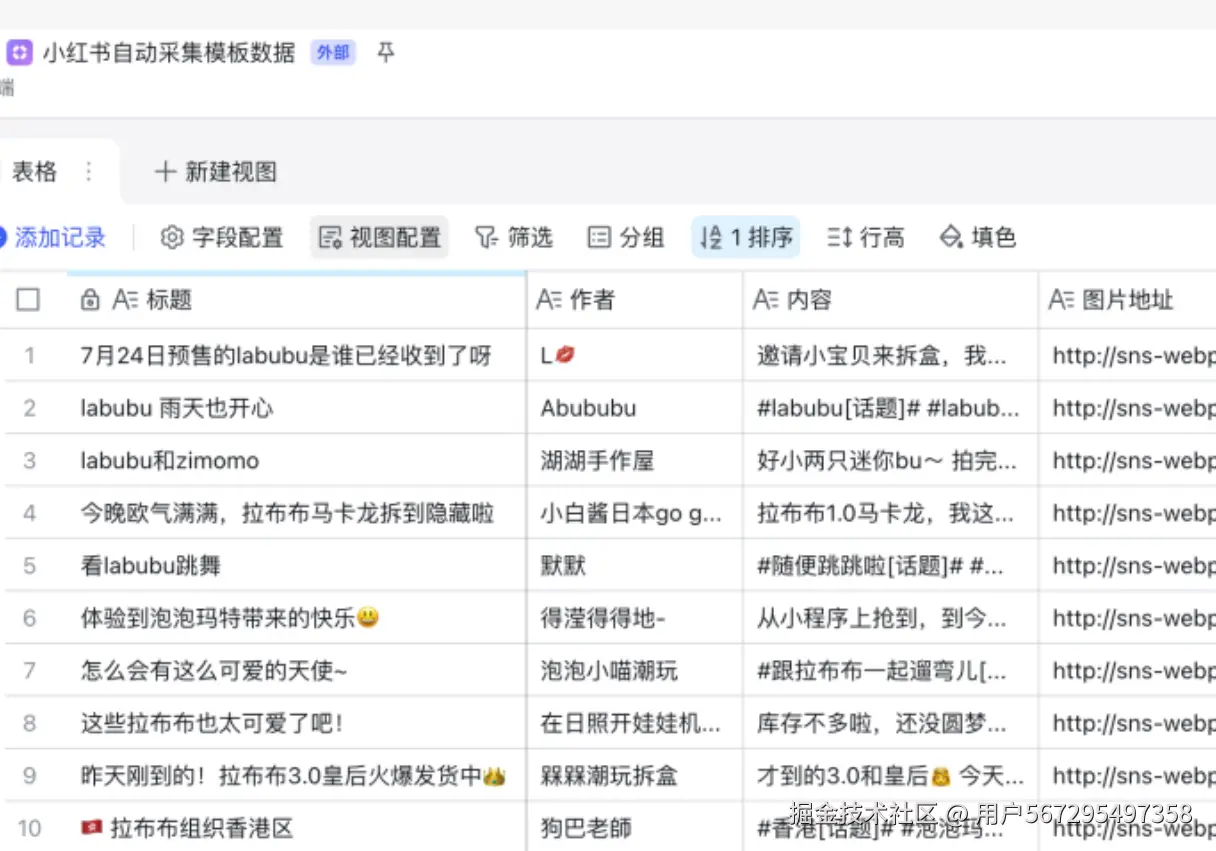Image resolution: width=1216 pixels, height=851 pixels.
Task: Click title cell labubu 雨天也开心
Action: pyautogui.click(x=295, y=408)
